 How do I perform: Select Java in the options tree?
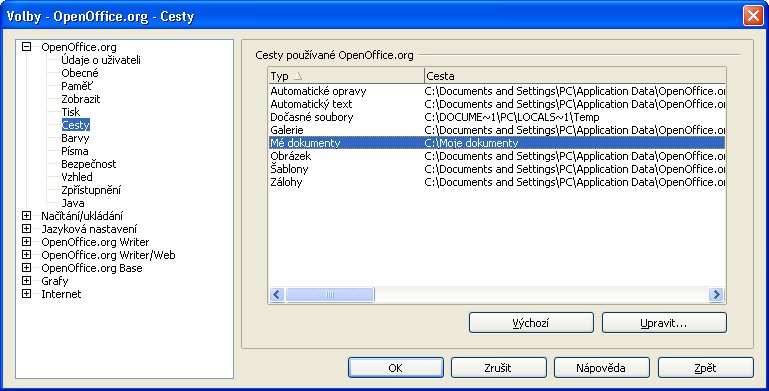point(73,203)
